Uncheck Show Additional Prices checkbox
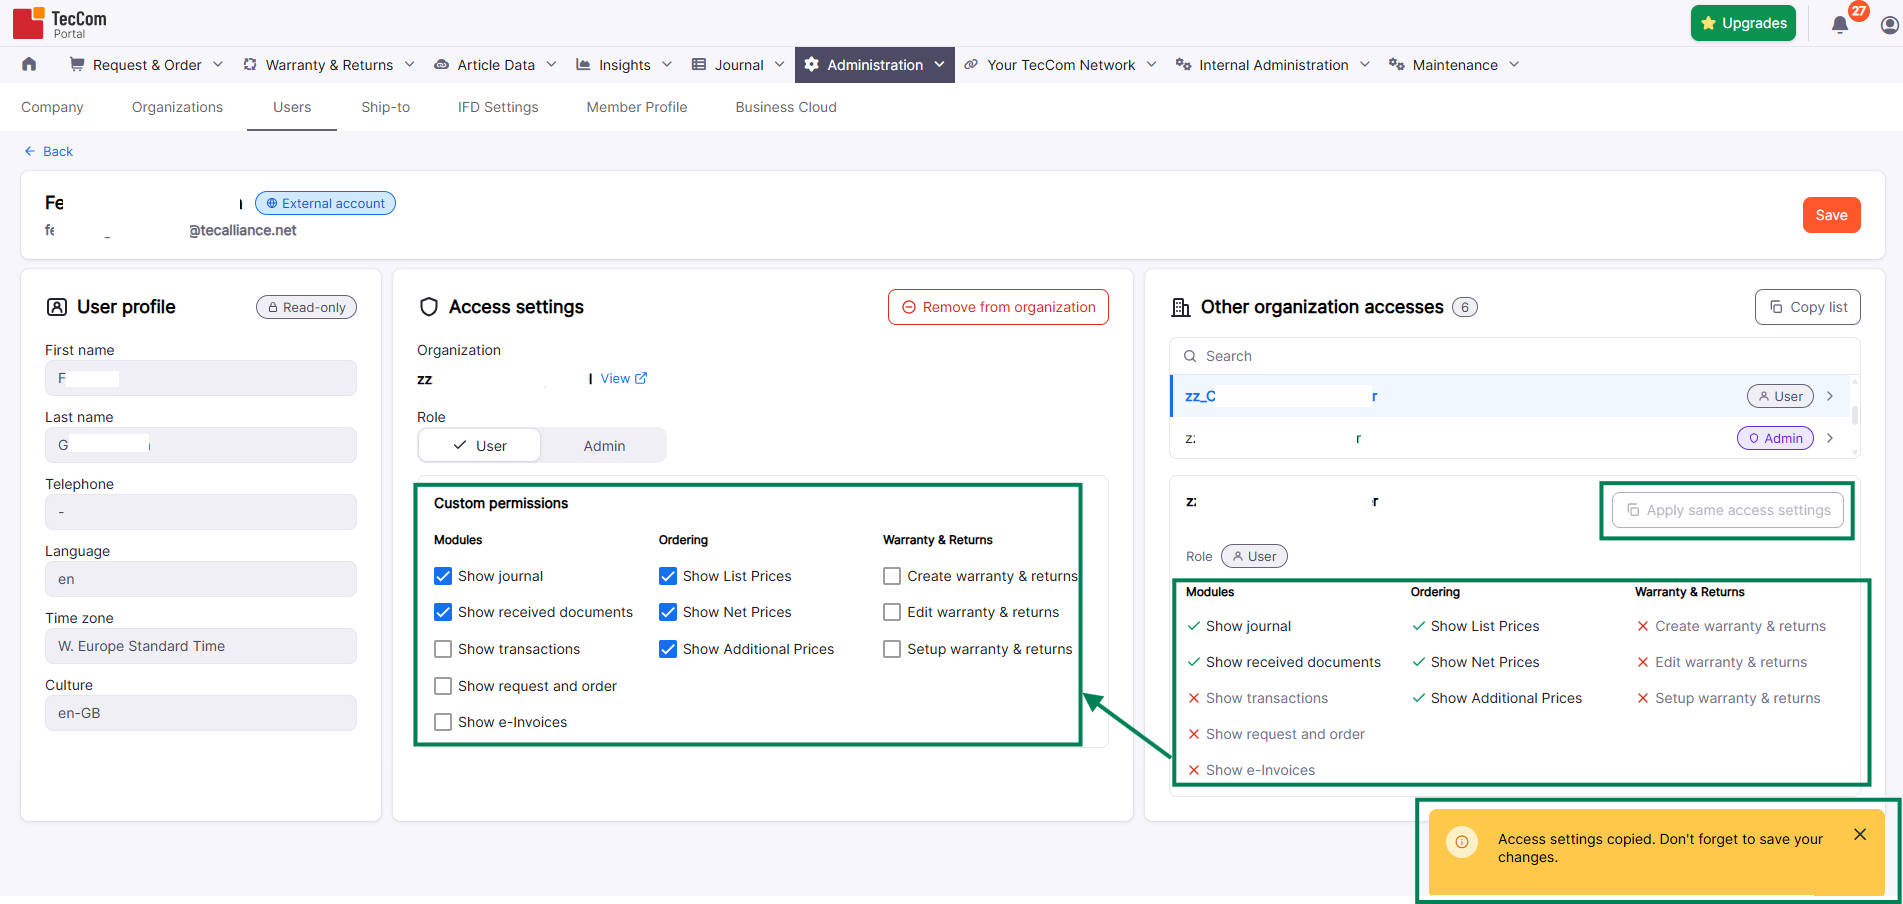 coord(668,649)
